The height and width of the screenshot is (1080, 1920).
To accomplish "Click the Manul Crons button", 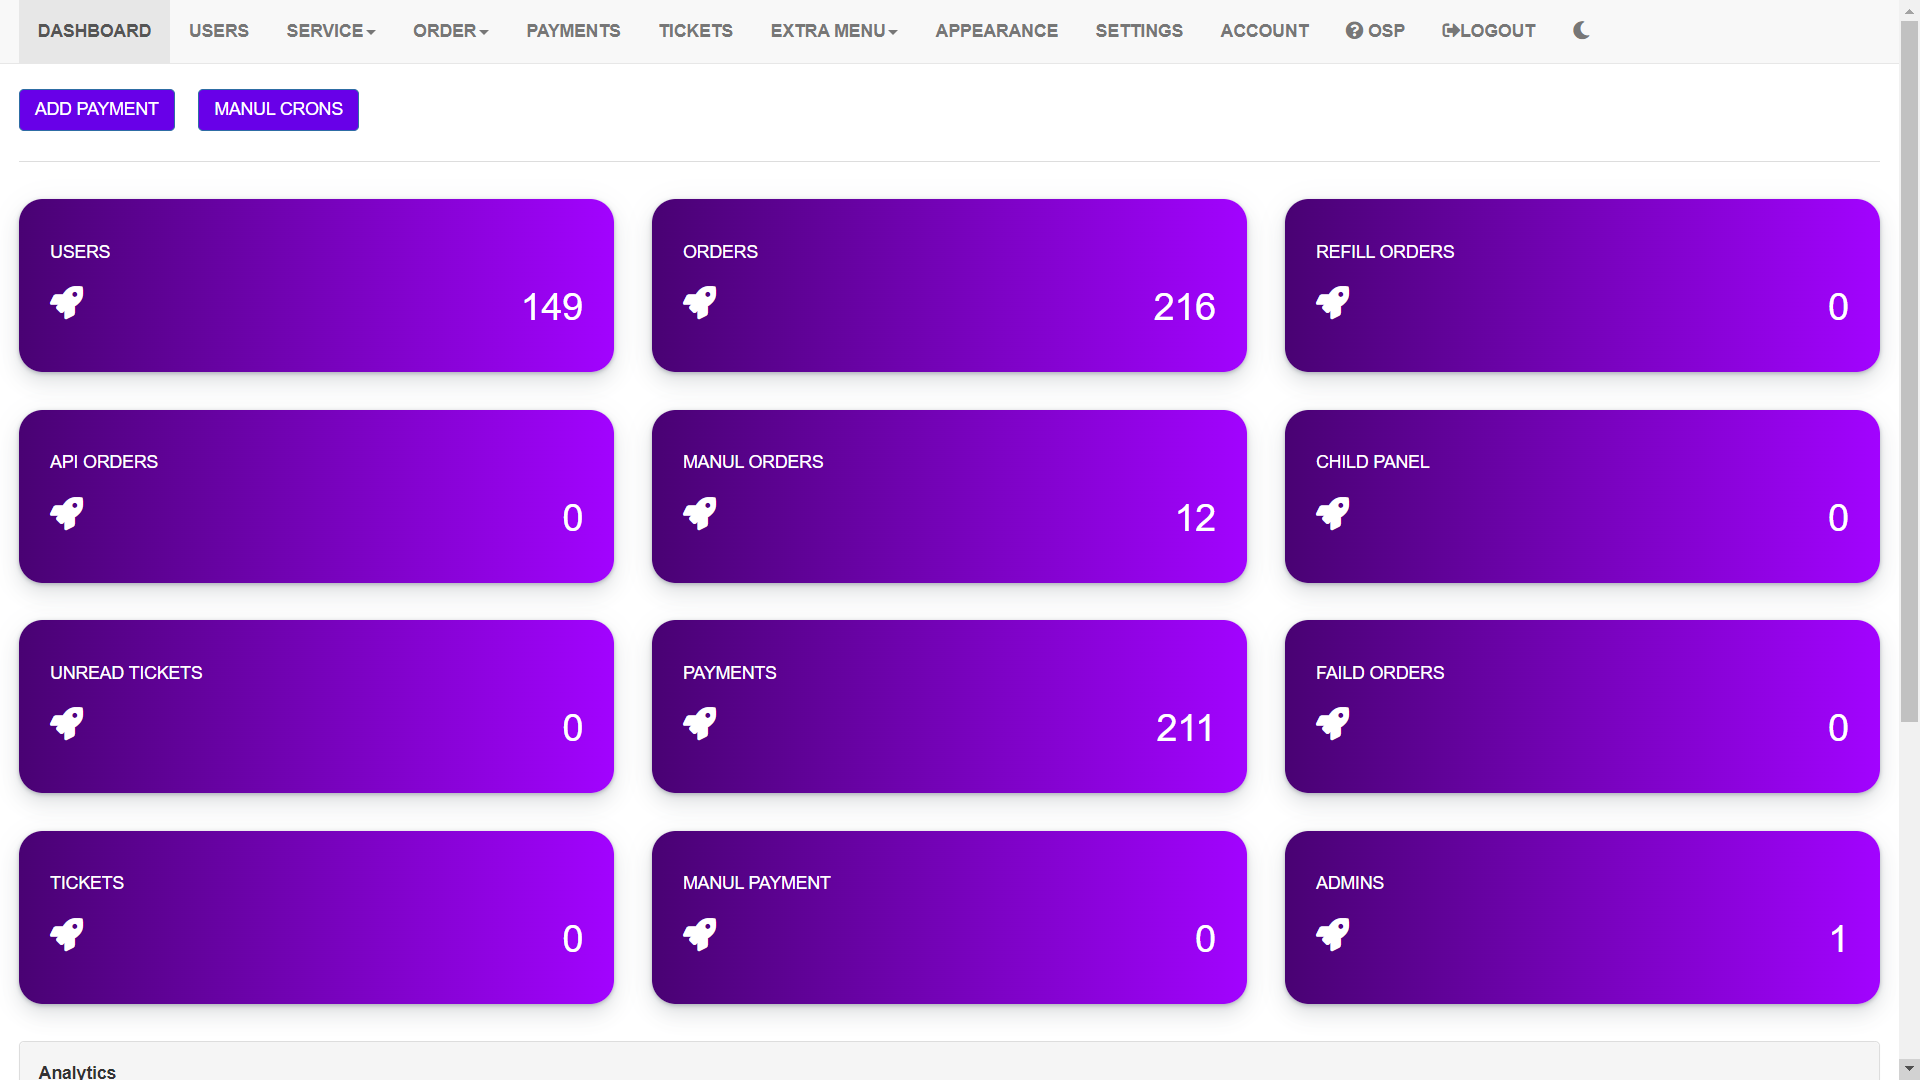I will [278, 109].
